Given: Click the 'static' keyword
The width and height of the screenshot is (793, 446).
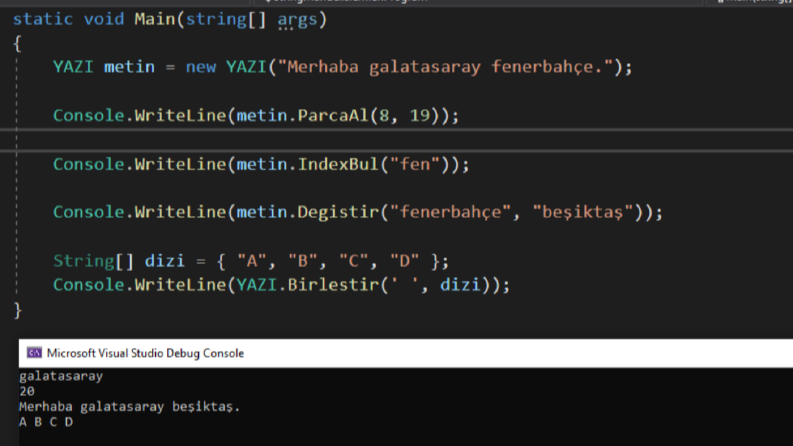Looking at the screenshot, I should pyautogui.click(x=42, y=19).
